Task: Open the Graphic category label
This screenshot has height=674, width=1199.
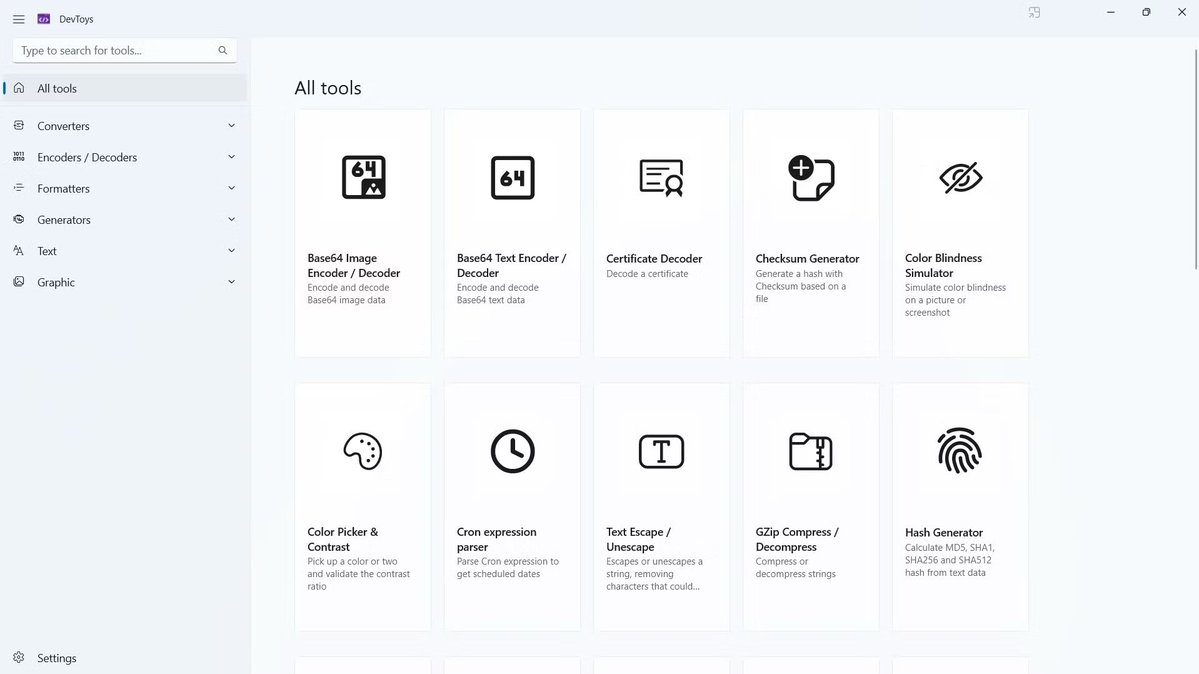Action: [x=56, y=282]
